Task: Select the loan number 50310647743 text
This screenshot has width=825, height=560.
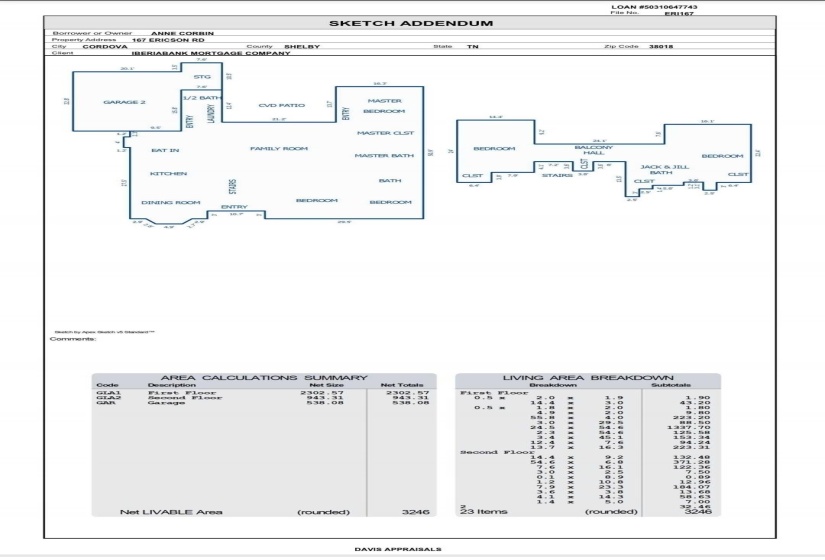Action: click(x=668, y=7)
